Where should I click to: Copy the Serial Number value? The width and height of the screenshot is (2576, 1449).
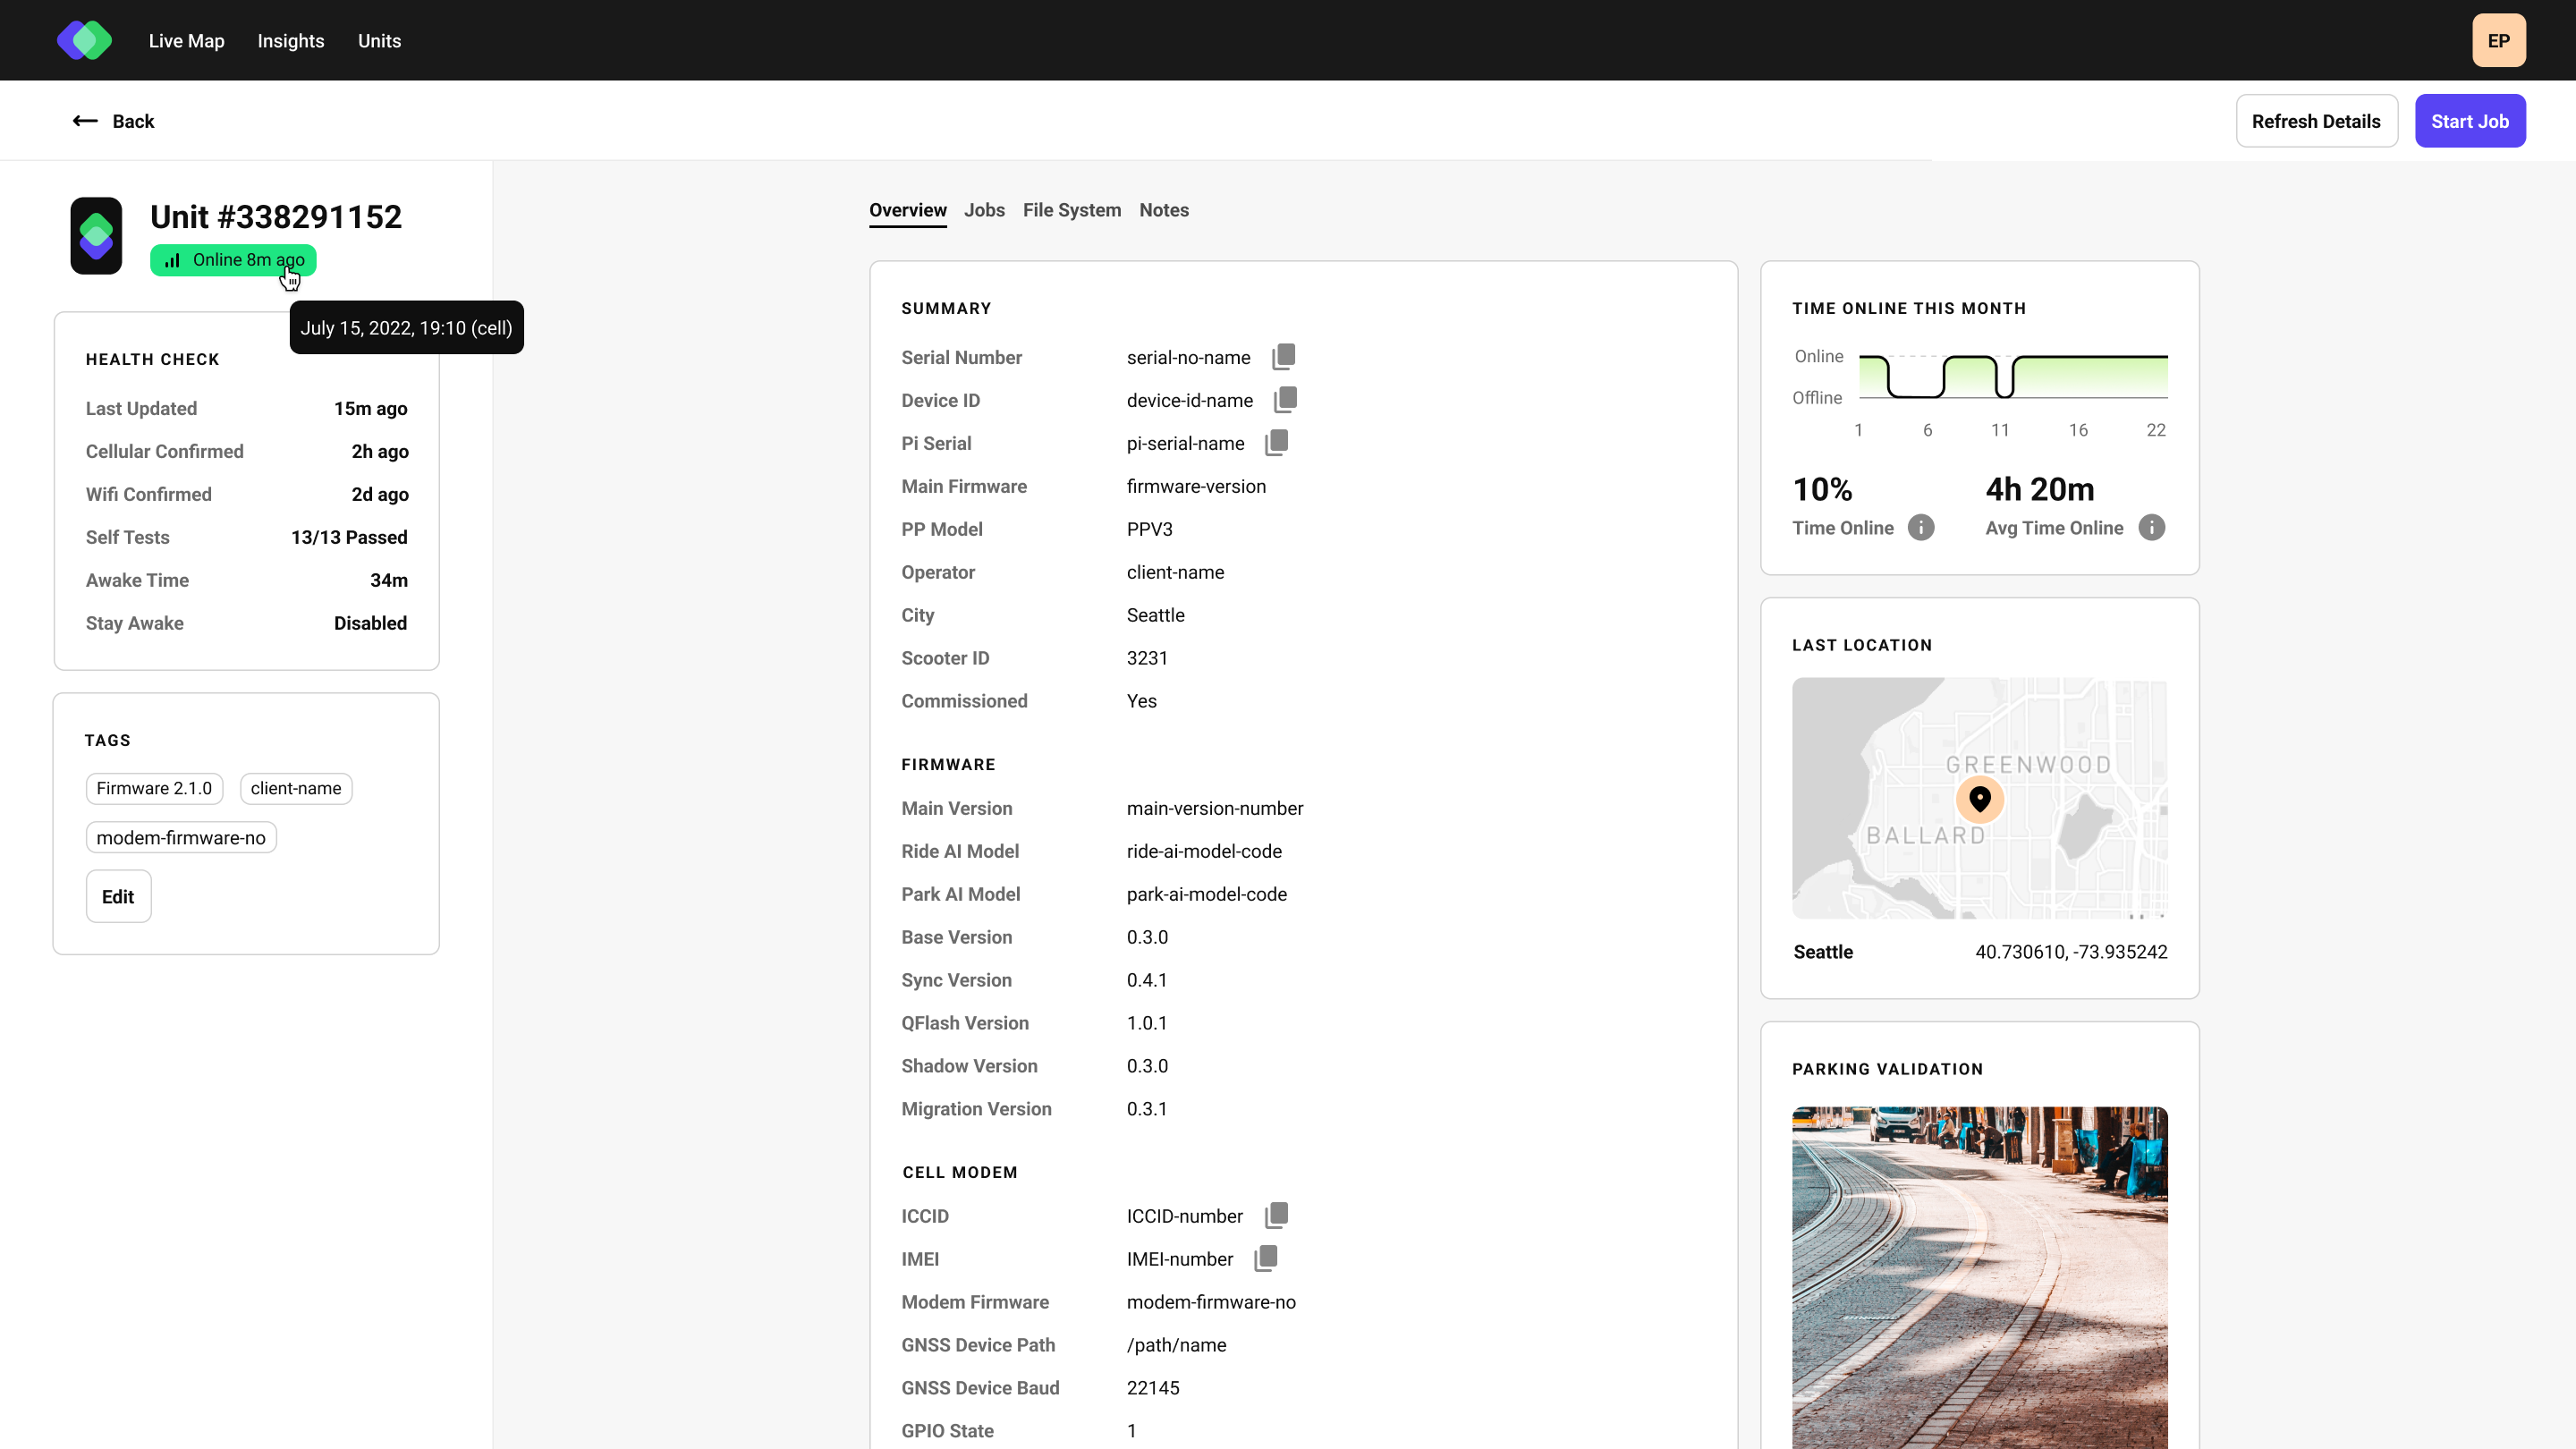tap(1284, 356)
